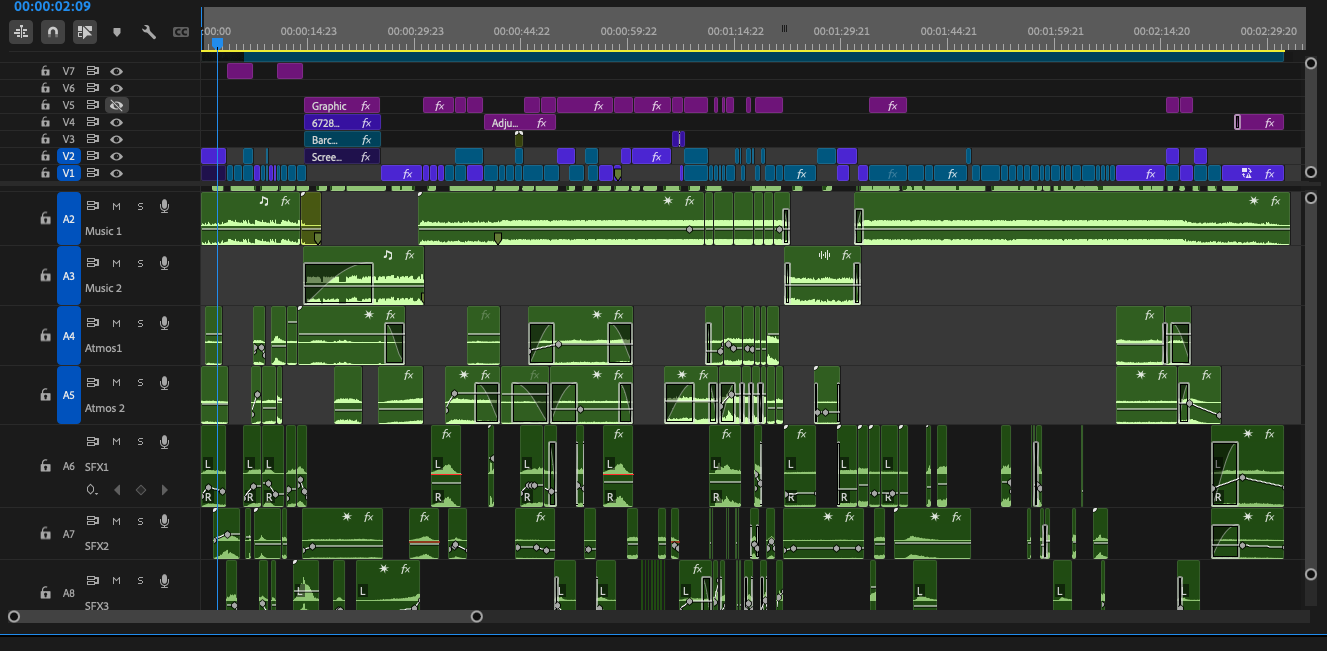Open Timeline Display Settings wrench menu
Screen dimensions: 1327x651
[x=149, y=32]
